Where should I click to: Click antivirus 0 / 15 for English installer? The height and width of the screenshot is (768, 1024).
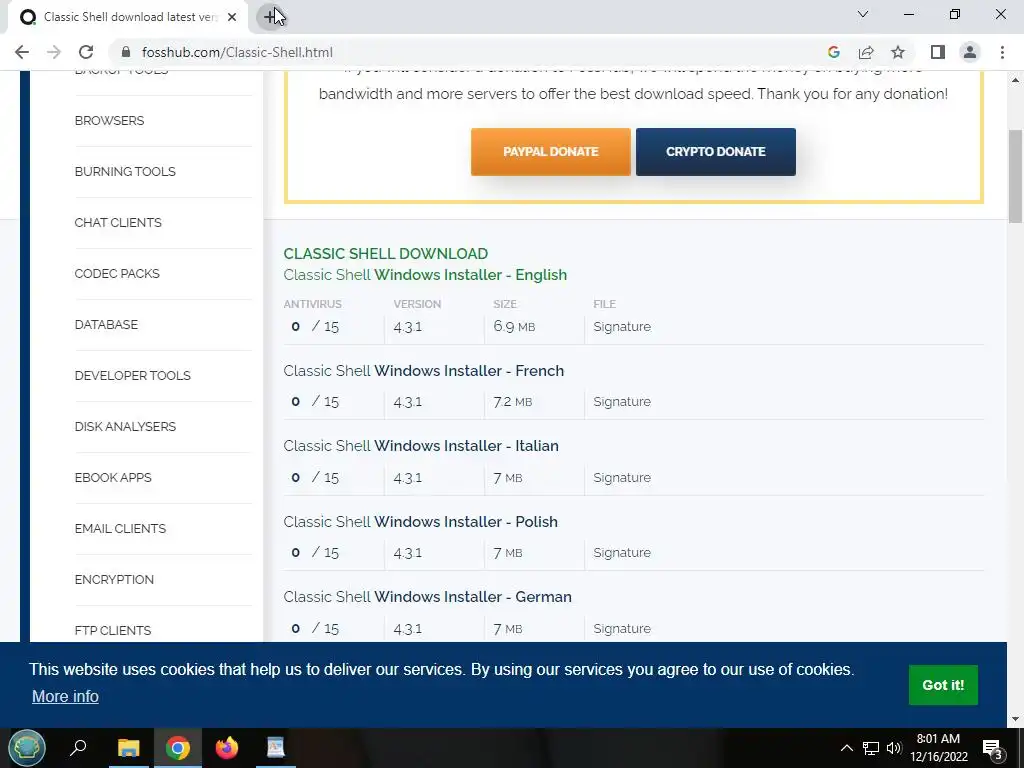pyautogui.click(x=315, y=327)
